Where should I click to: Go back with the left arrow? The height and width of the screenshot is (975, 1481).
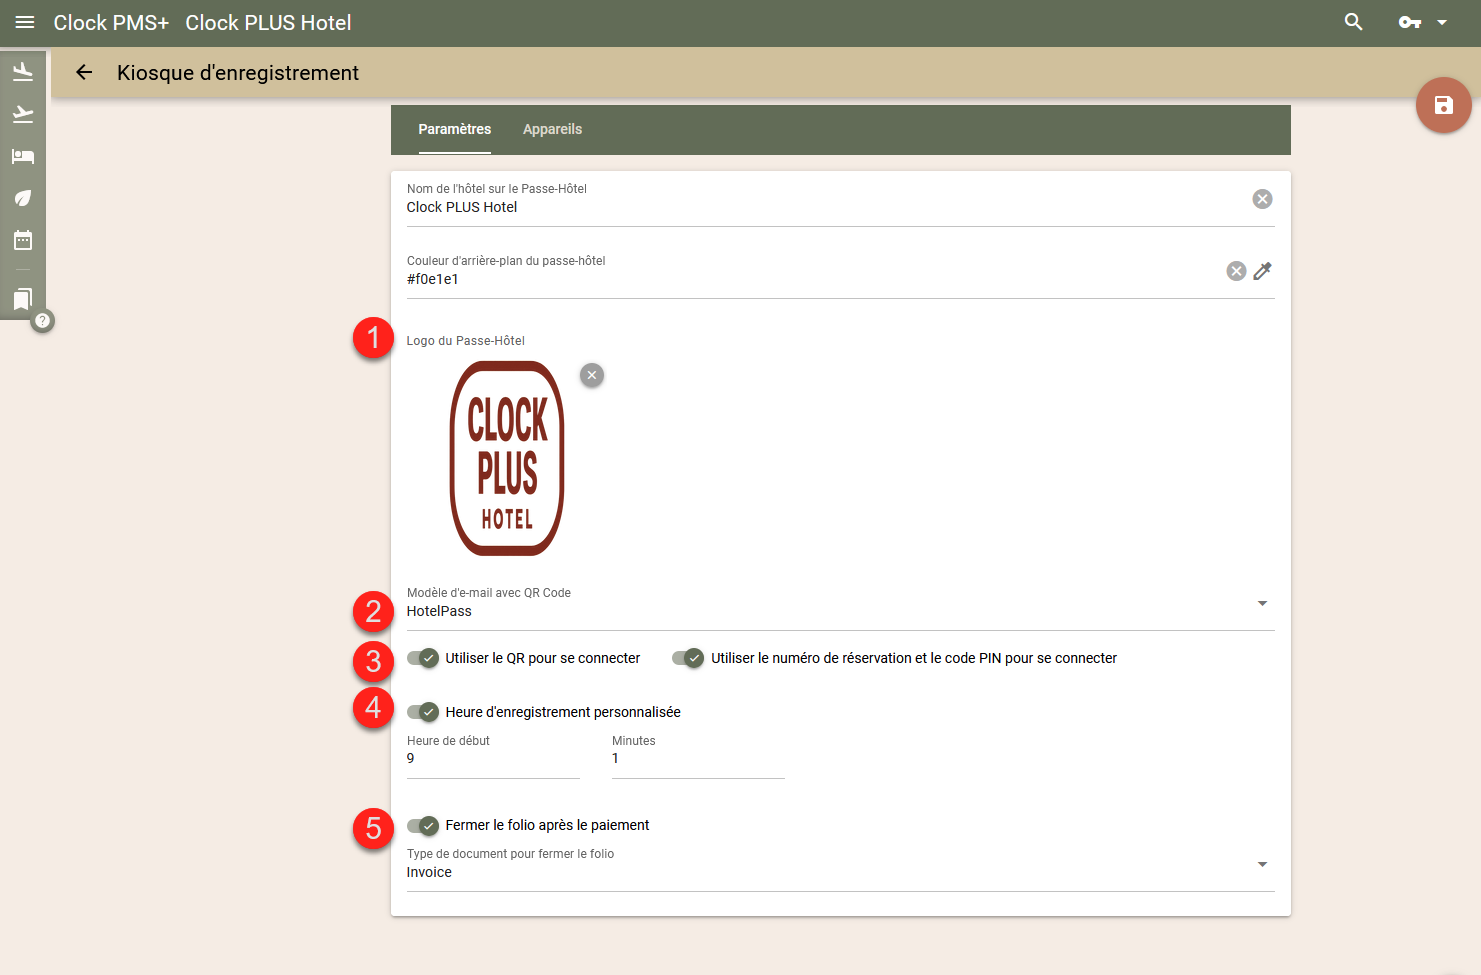pyautogui.click(x=84, y=72)
